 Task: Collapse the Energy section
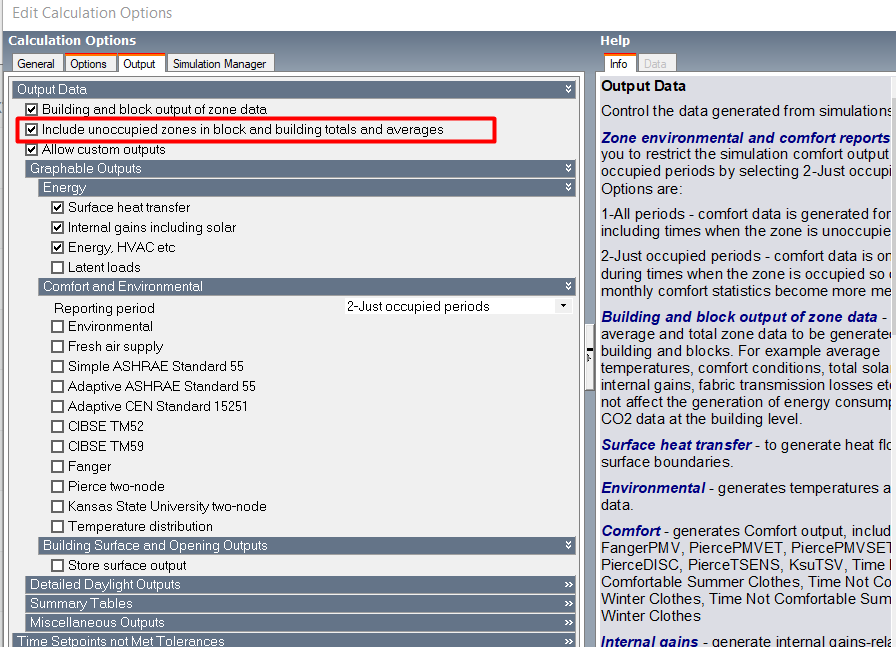[x=568, y=187]
